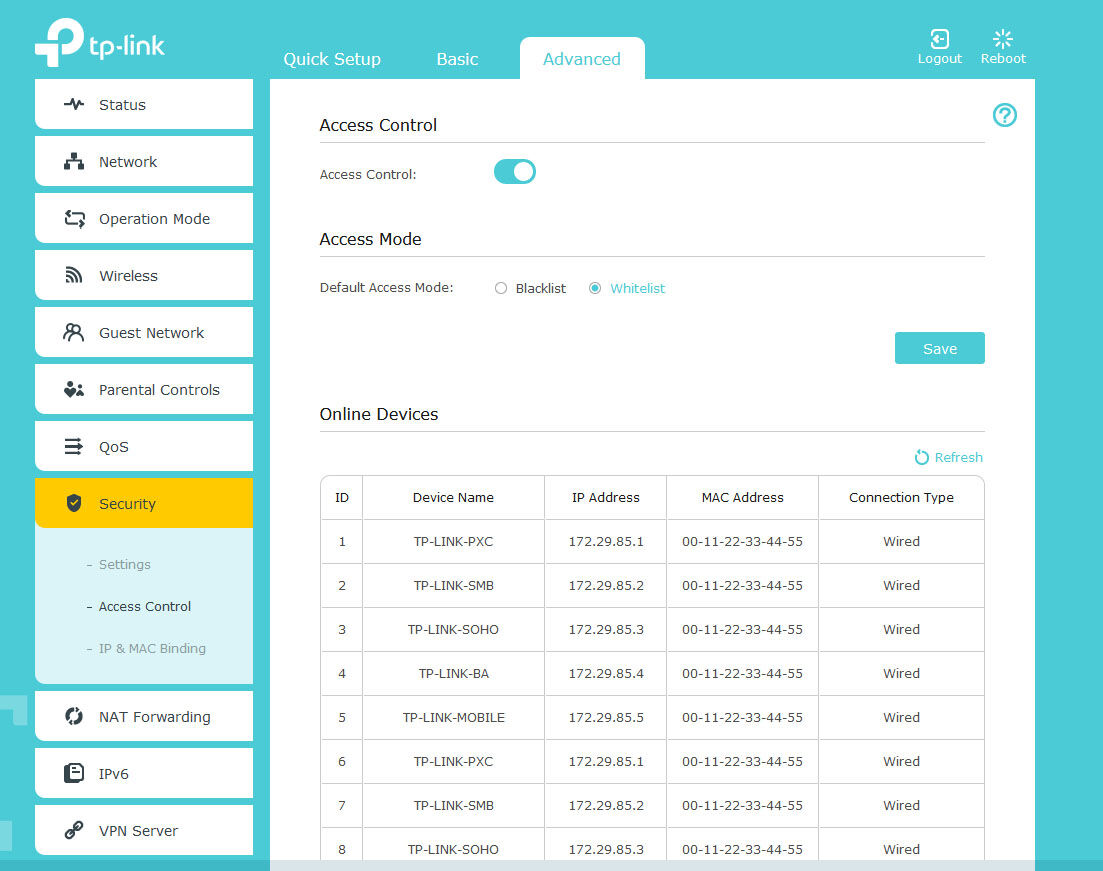
Task: Open the Security Settings submenu item
Action: [125, 564]
